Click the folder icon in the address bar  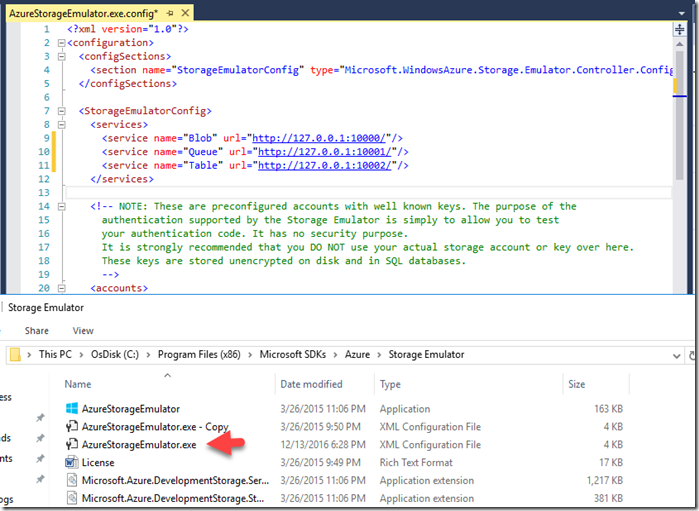pyautogui.click(x=15, y=355)
